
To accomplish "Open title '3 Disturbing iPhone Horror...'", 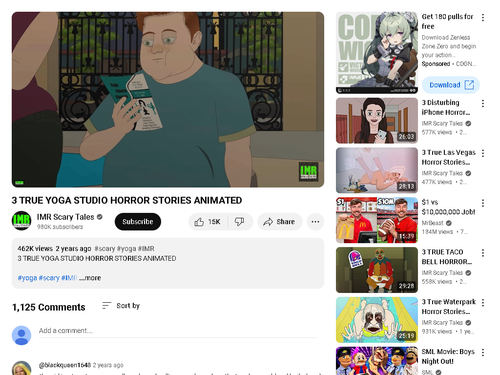I will (x=446, y=107).
